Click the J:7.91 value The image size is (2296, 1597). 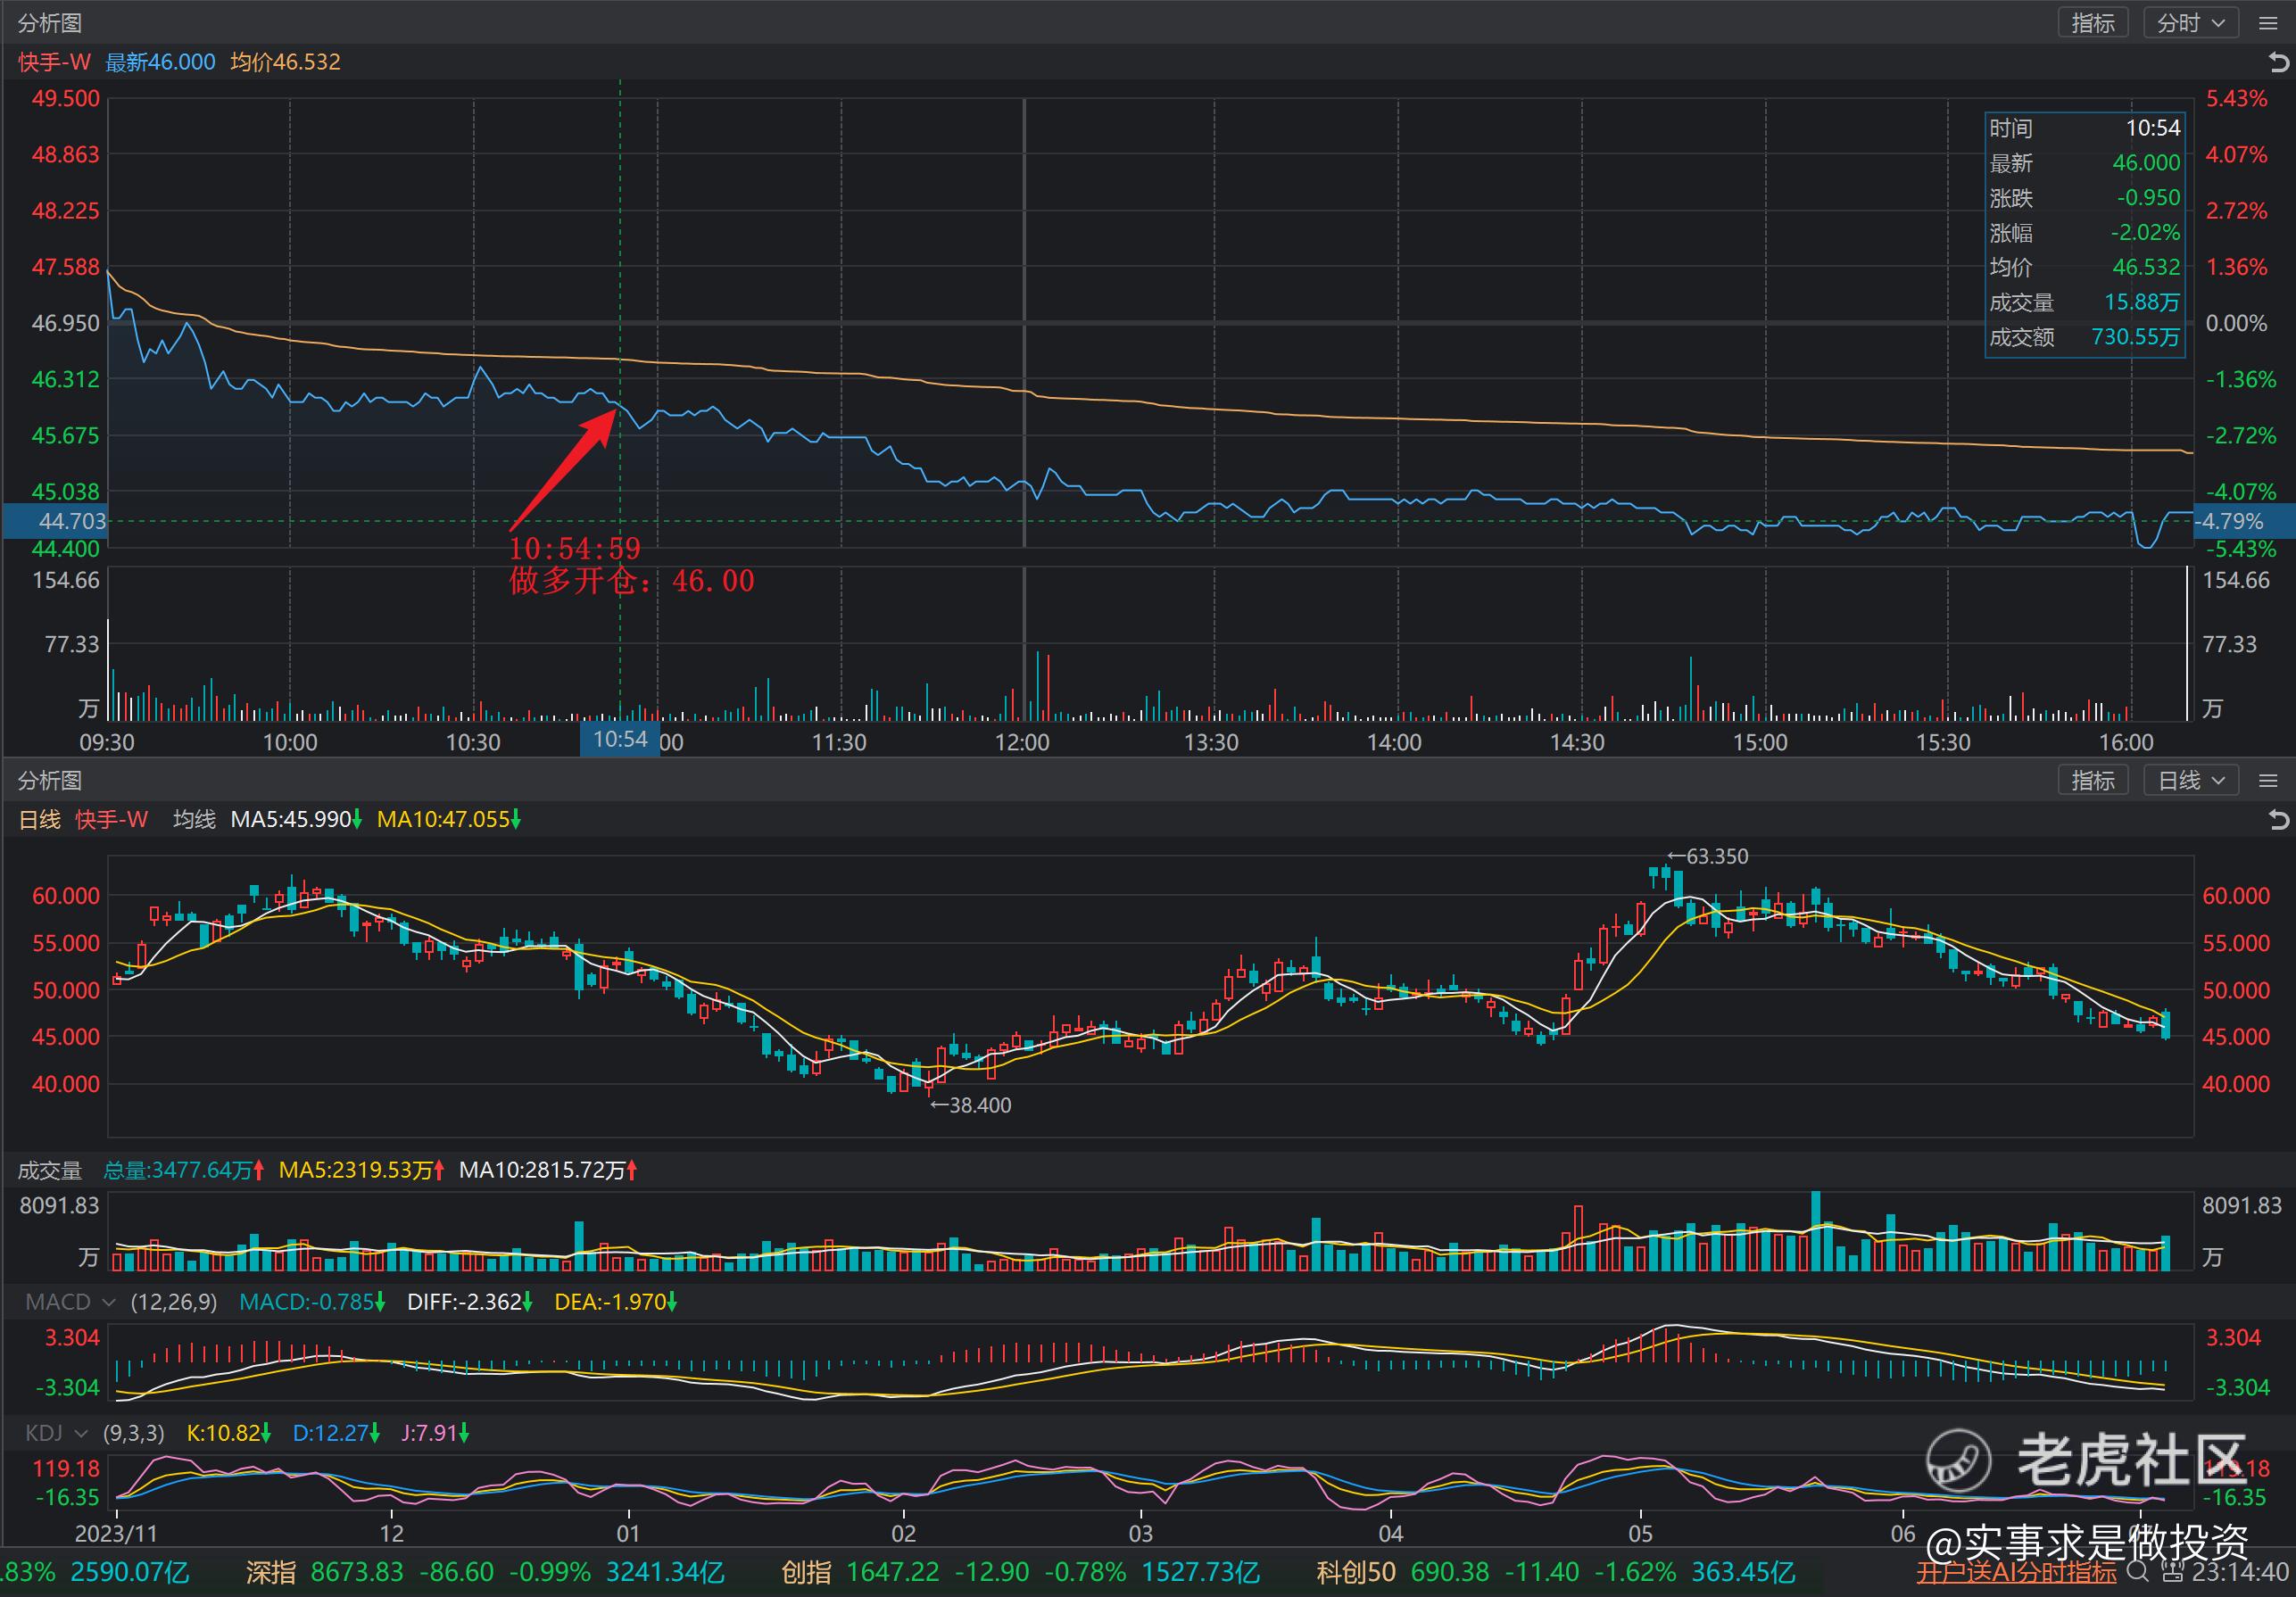pos(435,1433)
